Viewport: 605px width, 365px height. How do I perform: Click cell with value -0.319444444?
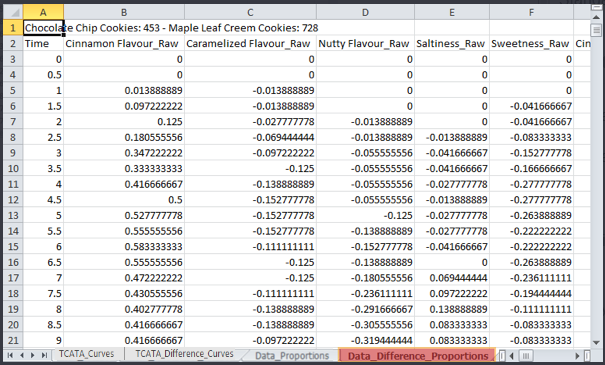point(365,340)
